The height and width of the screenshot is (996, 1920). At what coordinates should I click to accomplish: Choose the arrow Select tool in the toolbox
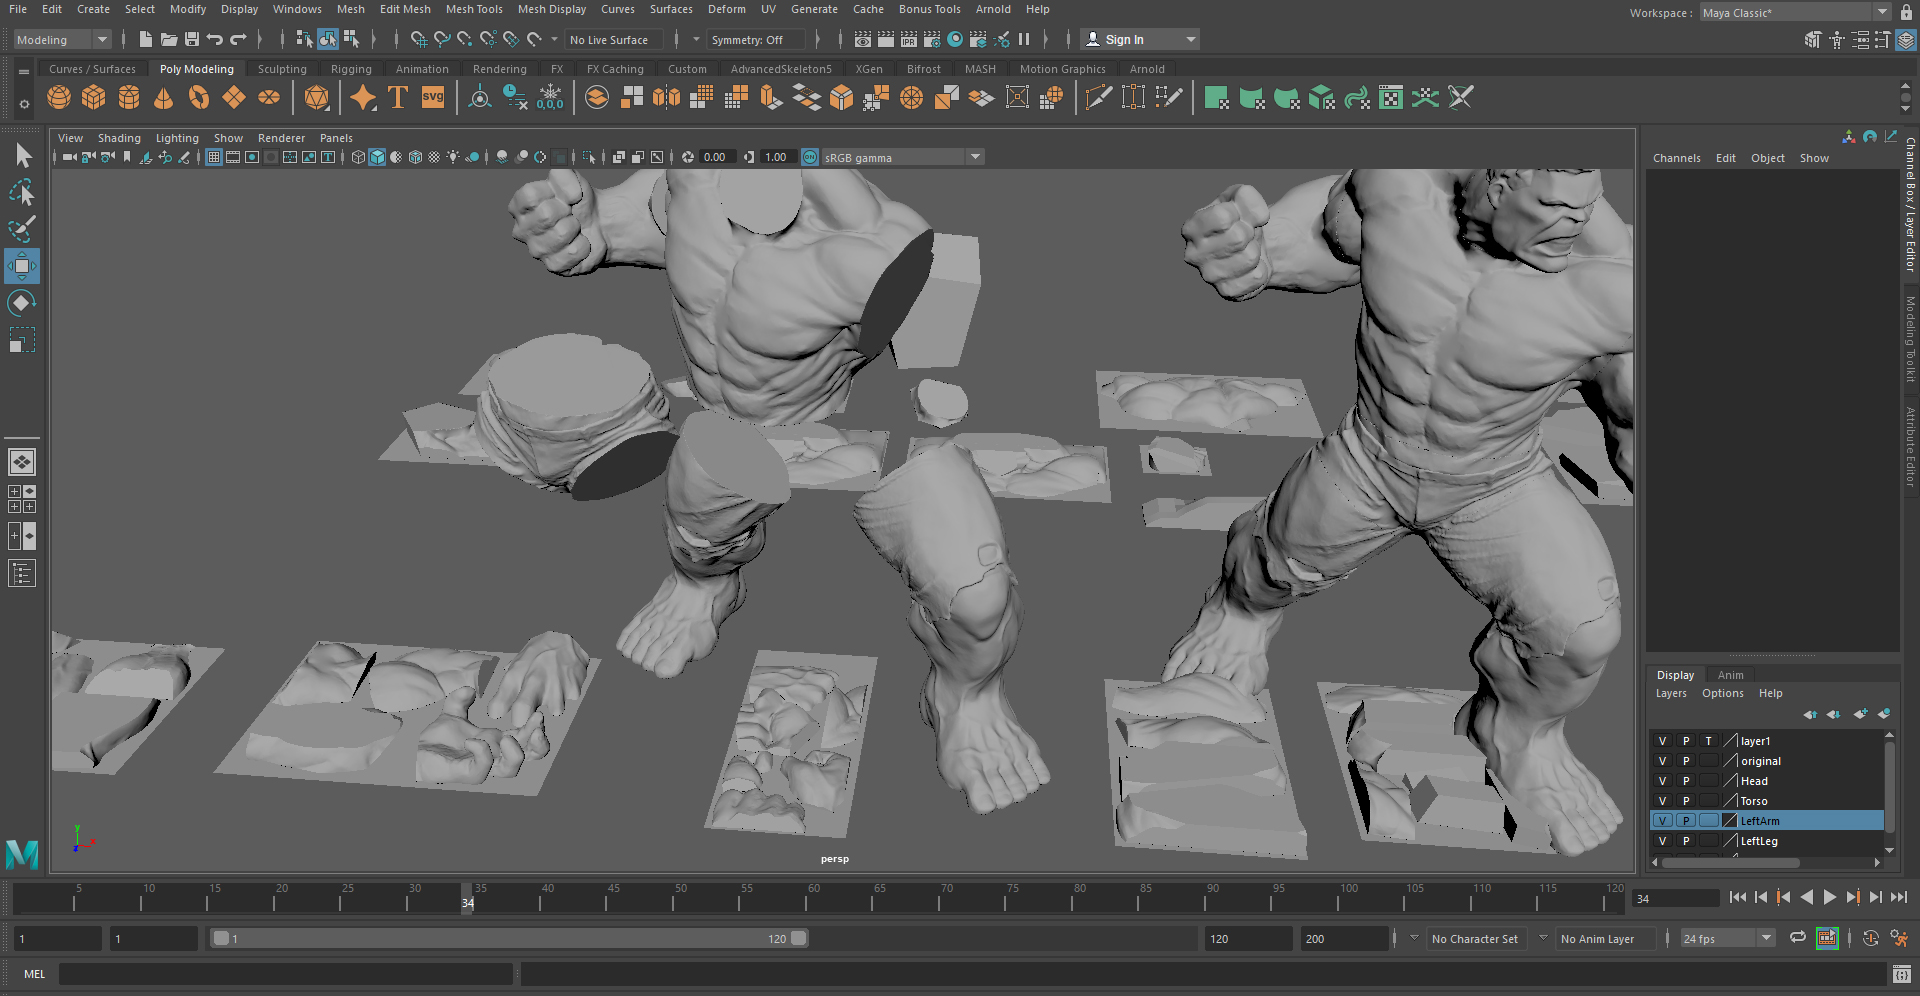[22, 155]
